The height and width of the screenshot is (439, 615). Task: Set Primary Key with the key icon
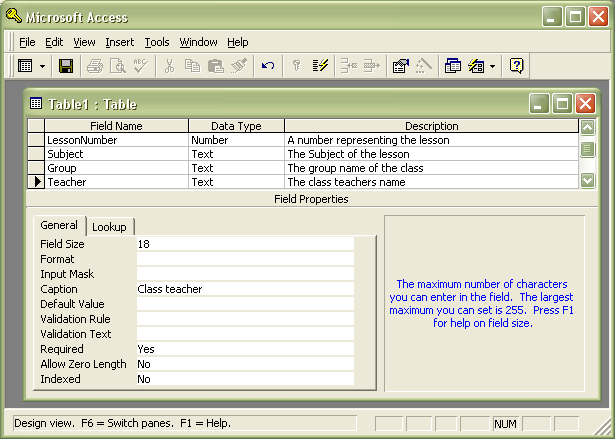[297, 66]
